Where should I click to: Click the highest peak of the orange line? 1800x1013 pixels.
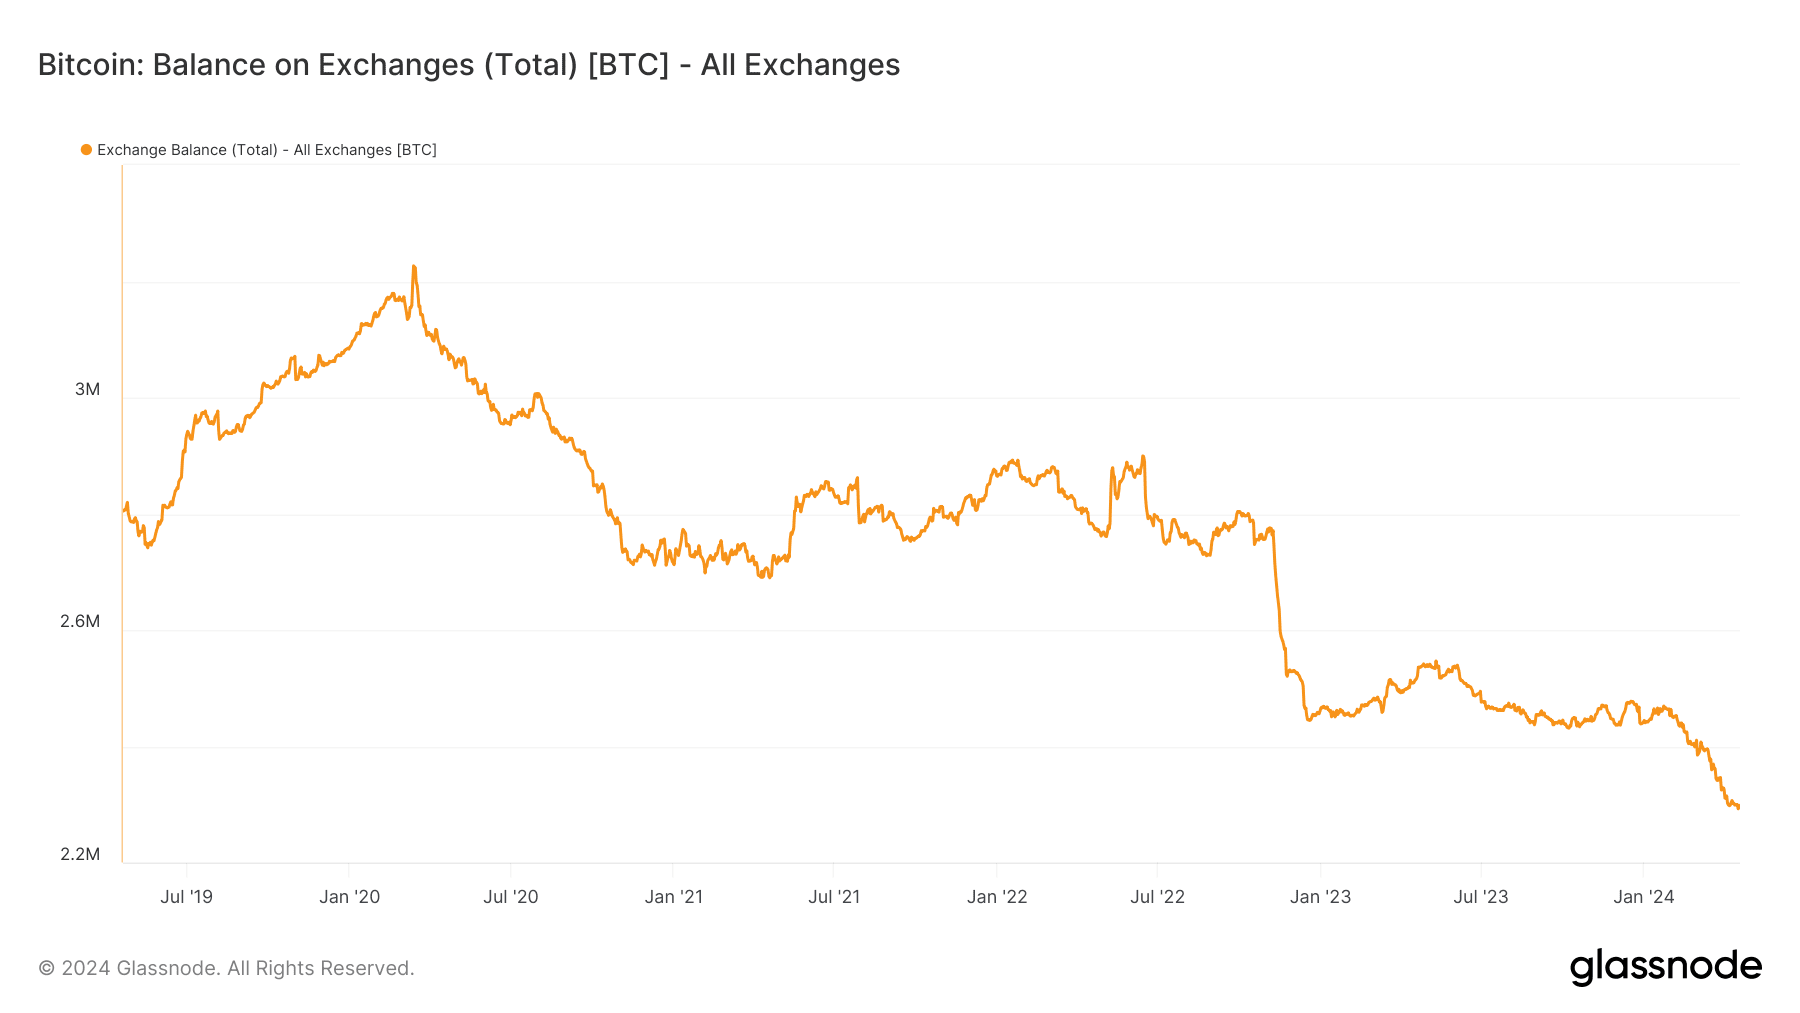pyautogui.click(x=414, y=267)
